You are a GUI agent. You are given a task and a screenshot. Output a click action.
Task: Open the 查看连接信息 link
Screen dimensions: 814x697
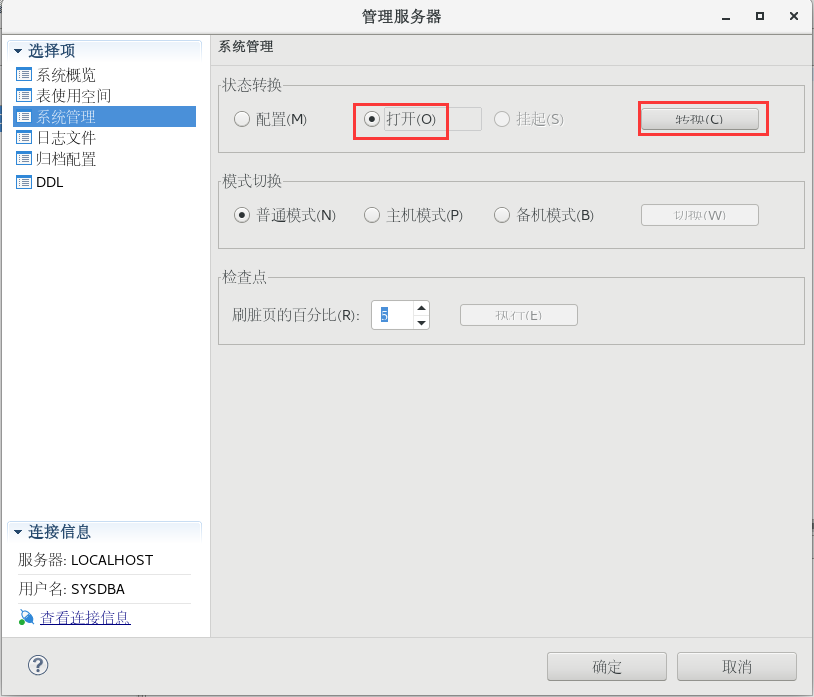(x=85, y=617)
